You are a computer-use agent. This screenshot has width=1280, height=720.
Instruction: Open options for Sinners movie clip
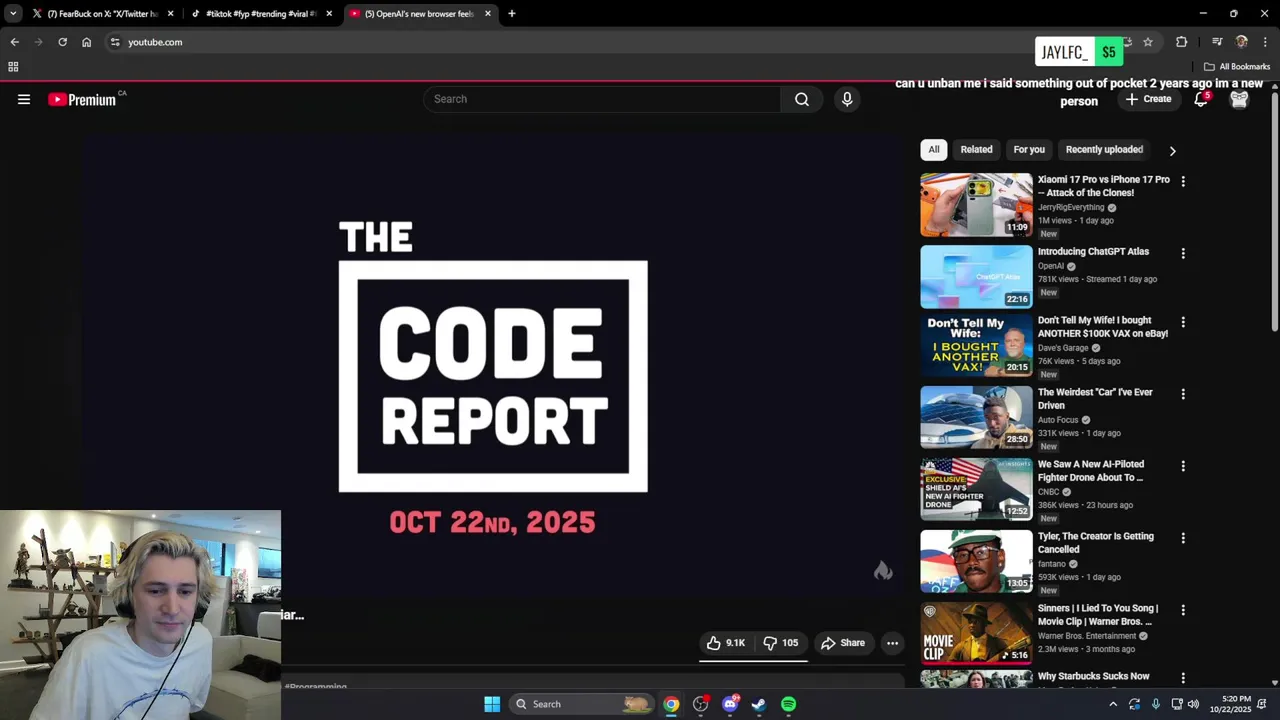[1183, 610]
